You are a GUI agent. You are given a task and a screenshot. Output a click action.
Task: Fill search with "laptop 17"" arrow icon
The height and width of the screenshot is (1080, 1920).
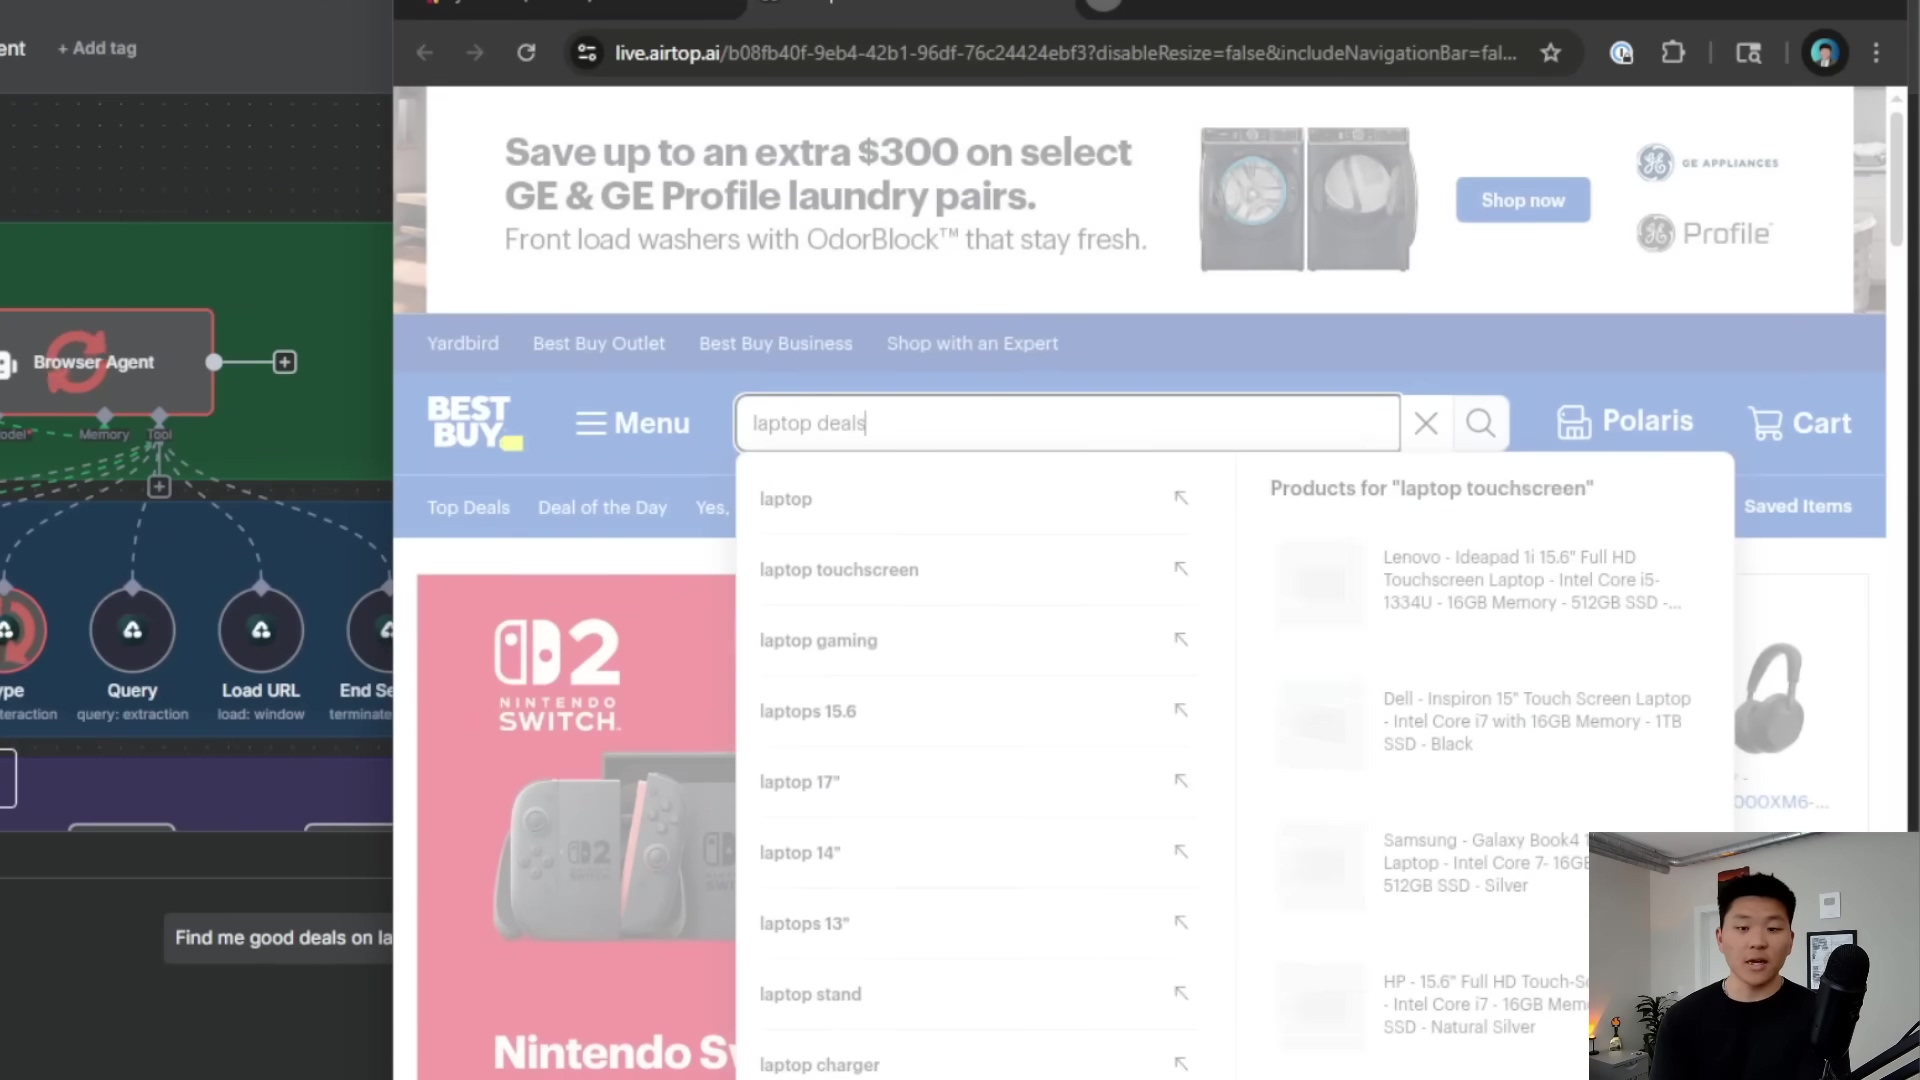coord(1181,781)
